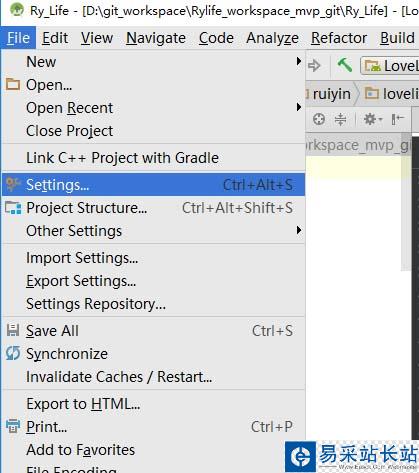Click the Save All floppy disk icon

pyautogui.click(x=13, y=330)
